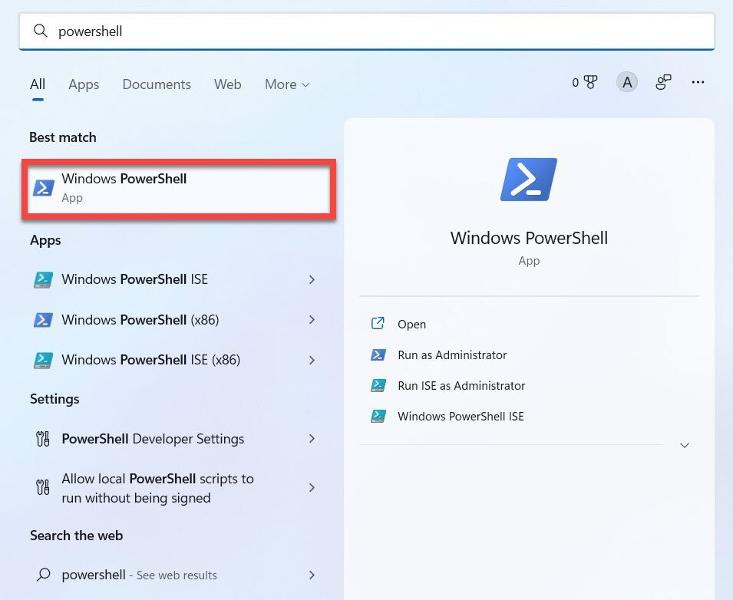Image resolution: width=733 pixels, height=600 pixels.
Task: Switch to the Documents tab
Action: tap(157, 84)
